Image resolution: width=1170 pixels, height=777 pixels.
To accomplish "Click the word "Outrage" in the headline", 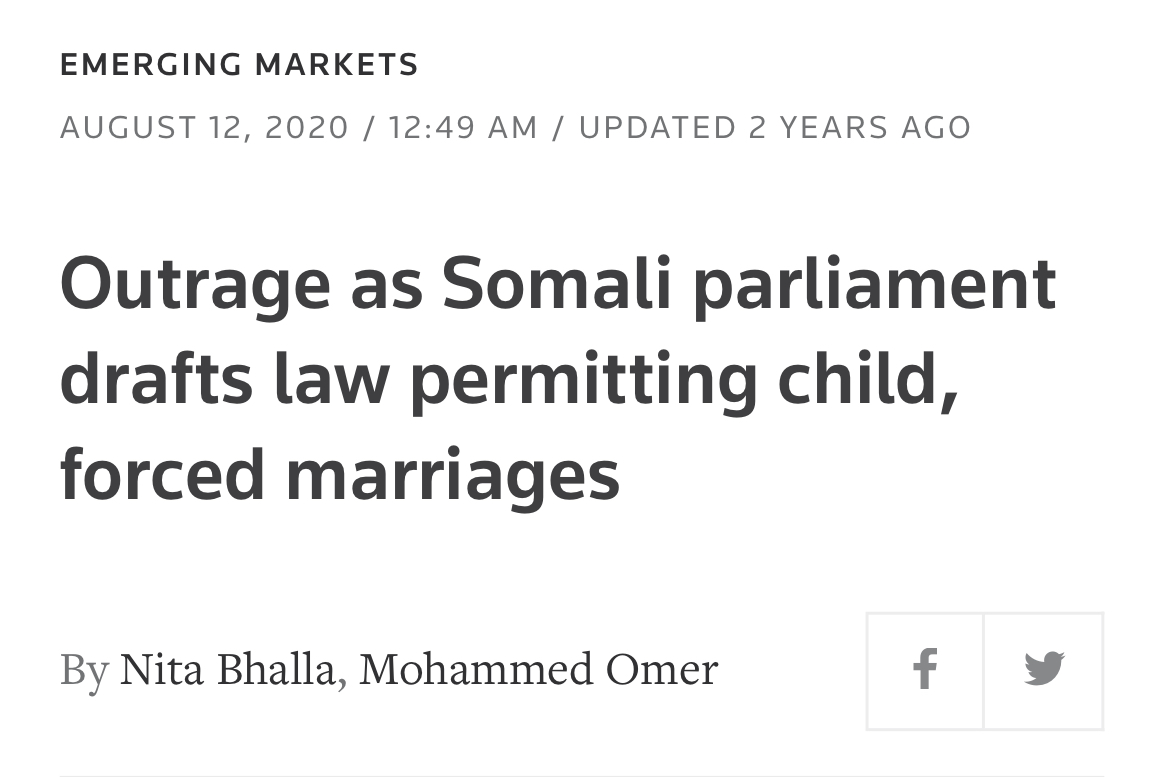I will [x=195, y=286].
